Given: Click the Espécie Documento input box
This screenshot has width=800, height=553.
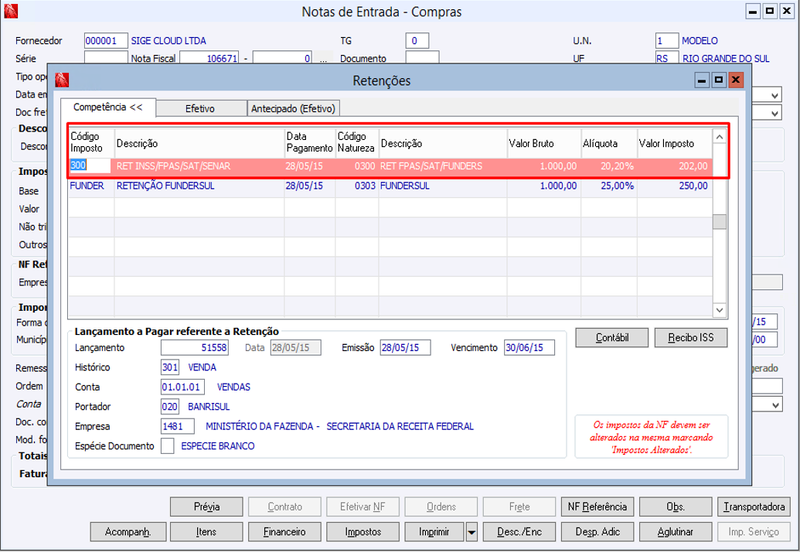Looking at the screenshot, I should click(x=167, y=446).
